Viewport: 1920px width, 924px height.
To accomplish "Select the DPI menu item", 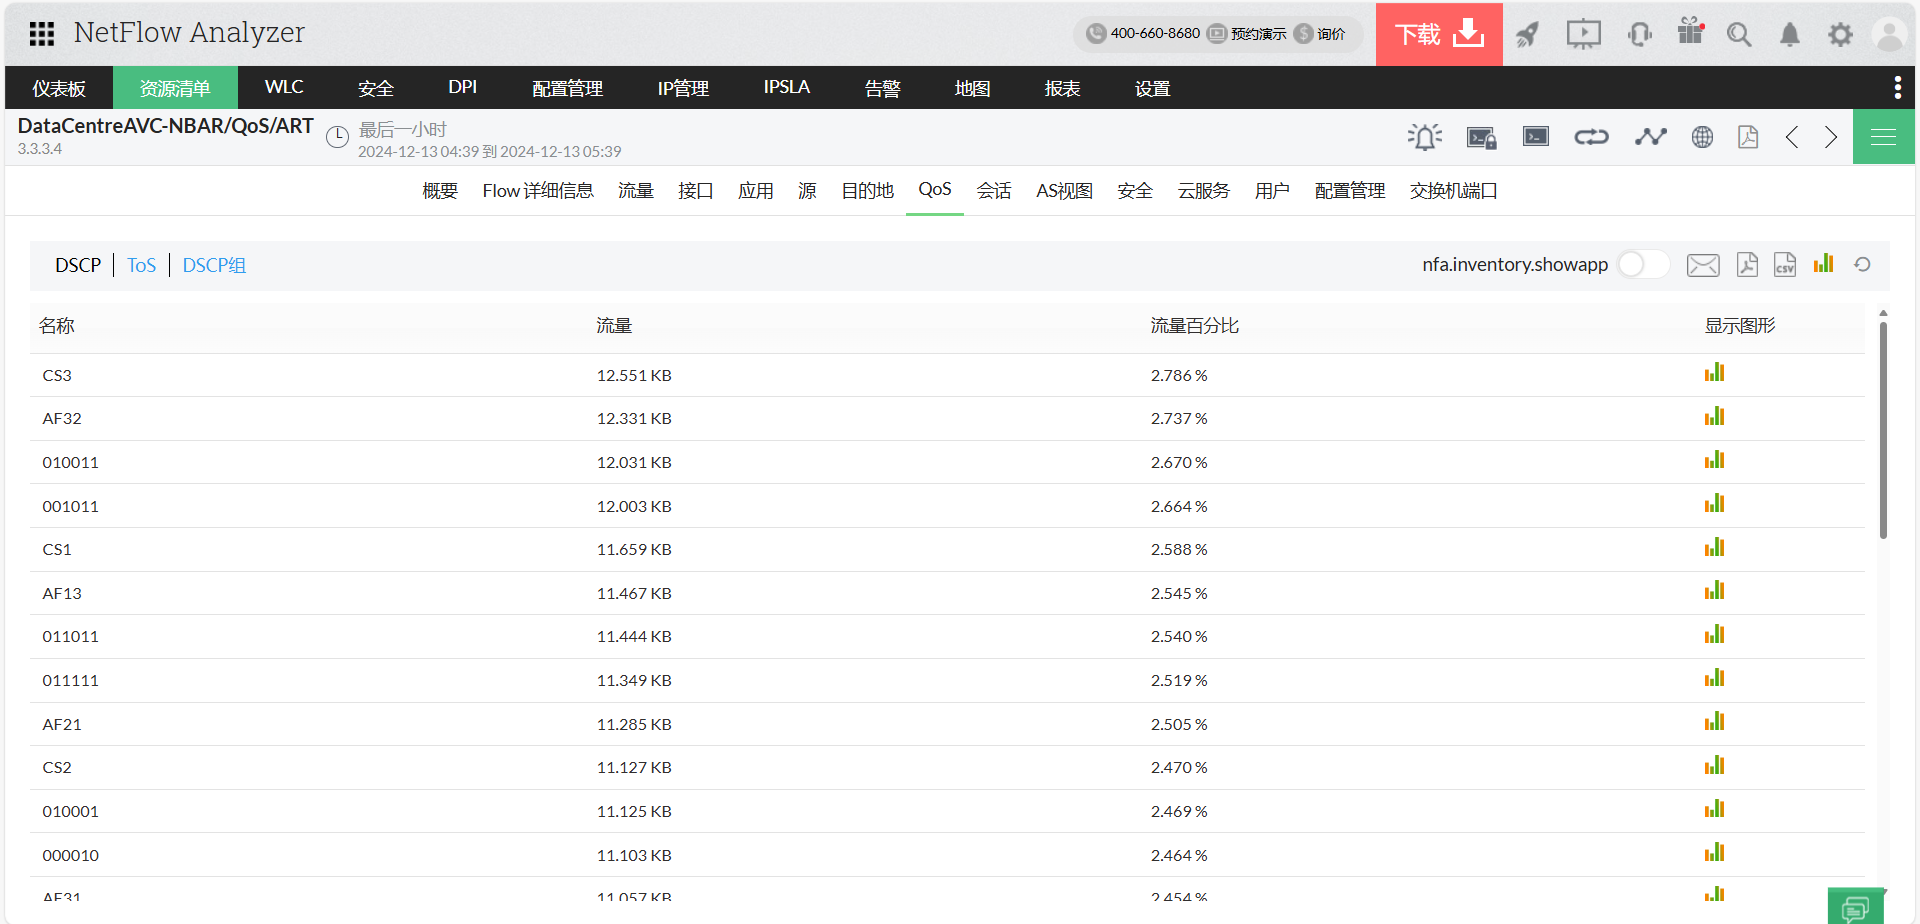I will click(x=462, y=88).
